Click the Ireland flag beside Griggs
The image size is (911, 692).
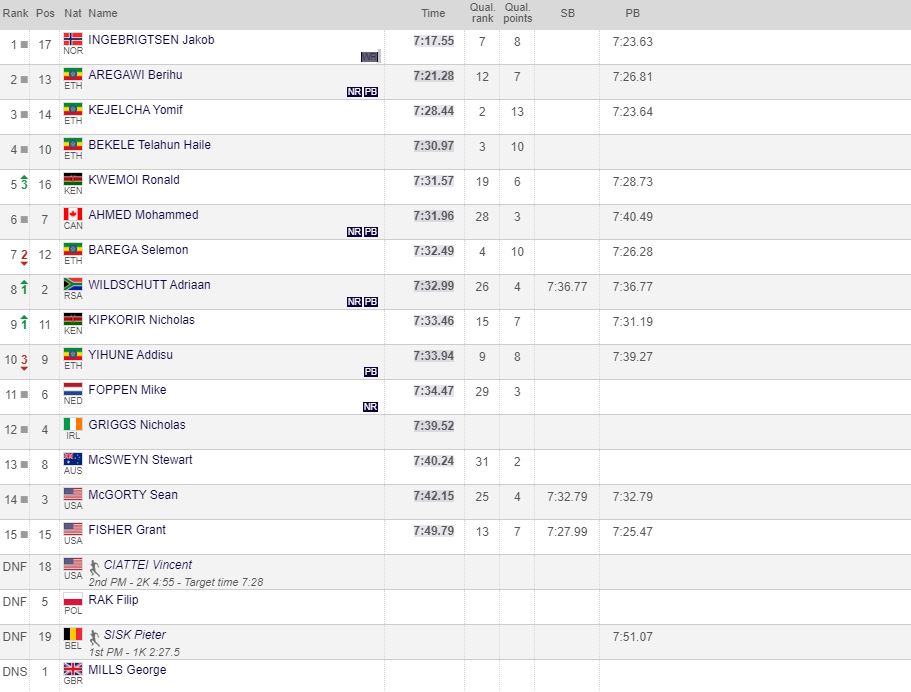pyautogui.click(x=73, y=424)
